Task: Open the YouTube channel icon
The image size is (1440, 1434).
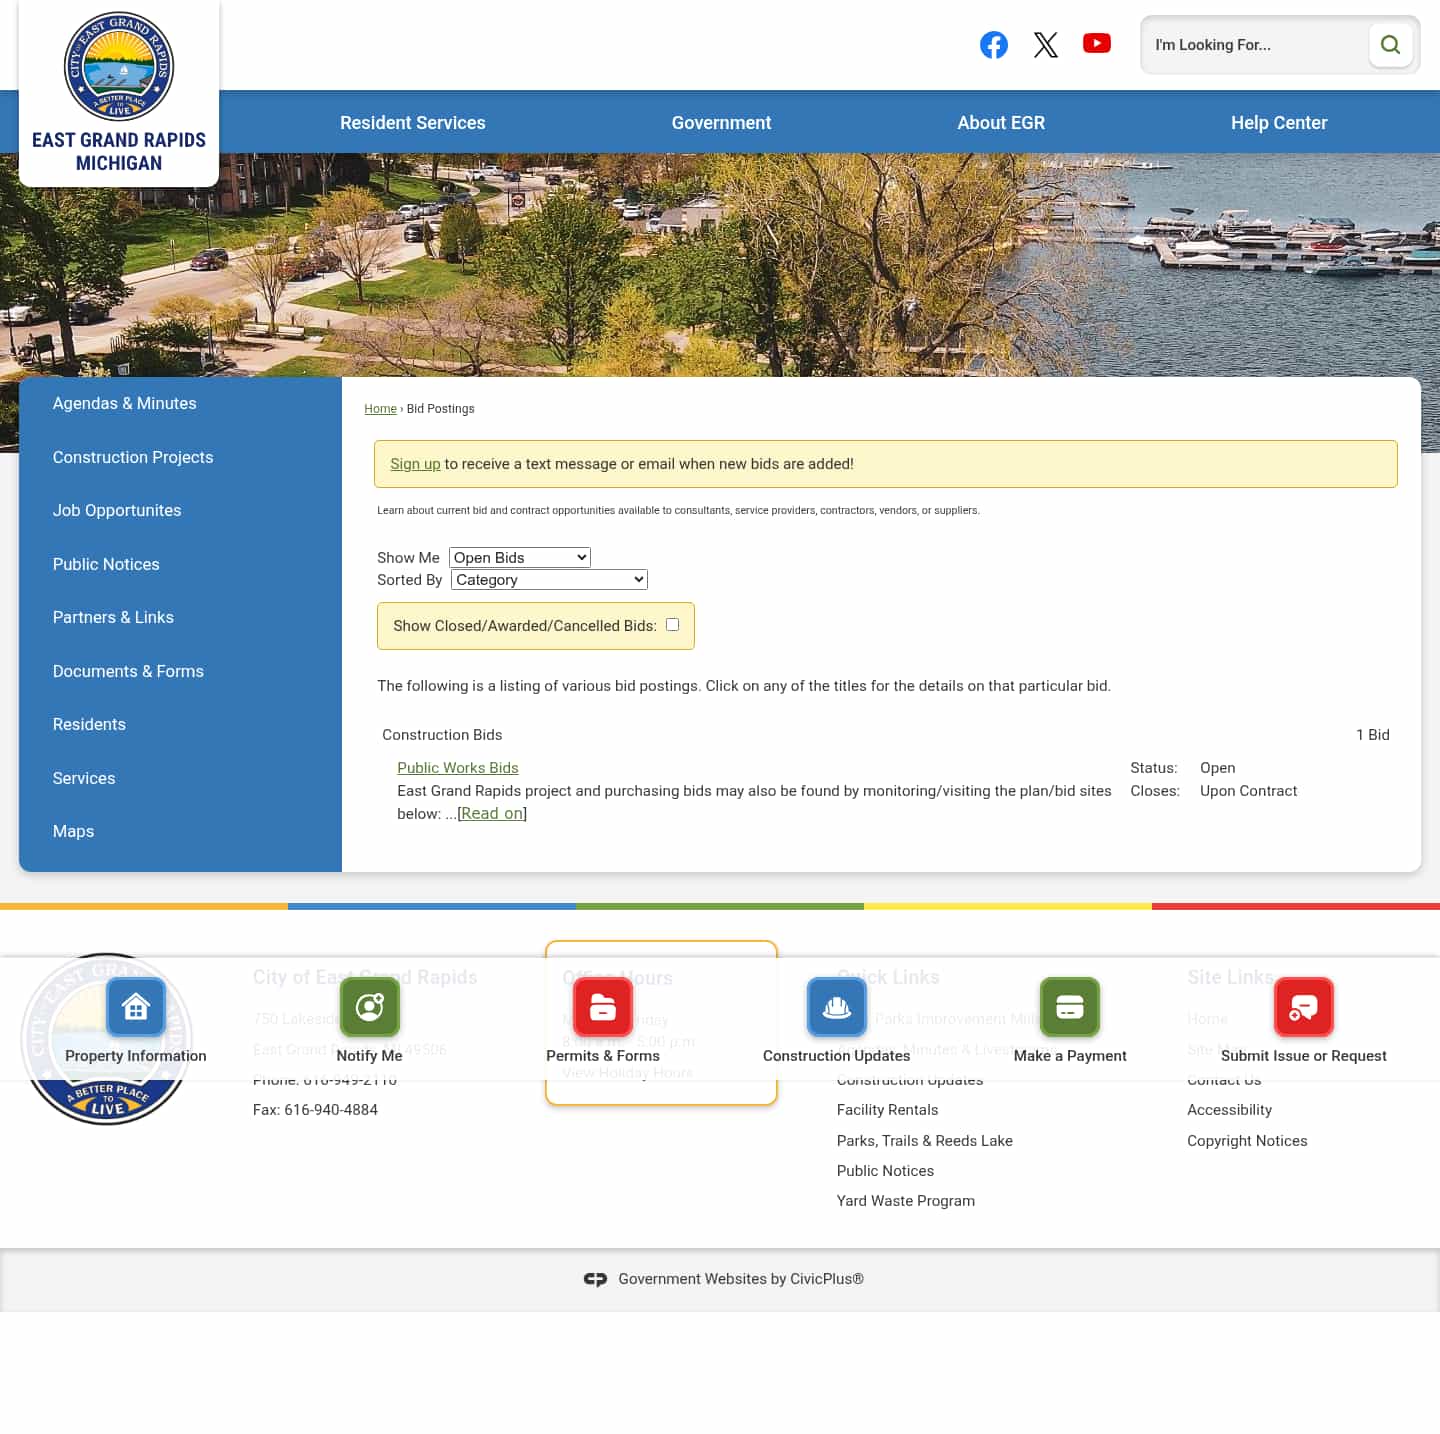Action: [x=1097, y=44]
